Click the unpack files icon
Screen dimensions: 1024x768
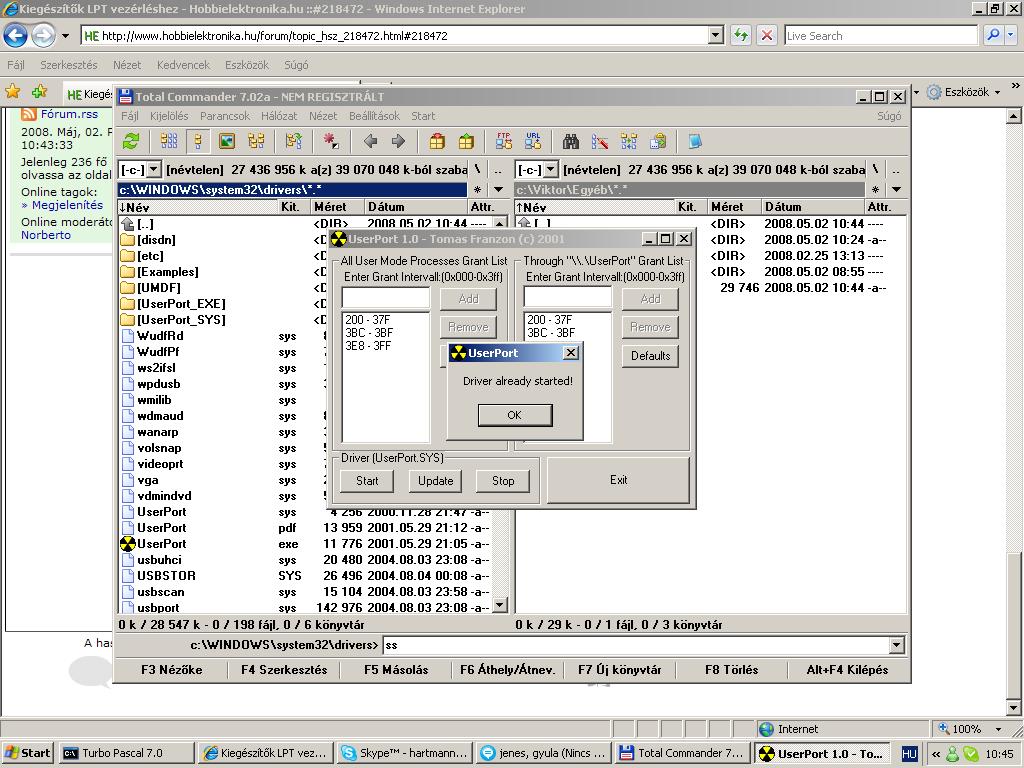(x=466, y=141)
